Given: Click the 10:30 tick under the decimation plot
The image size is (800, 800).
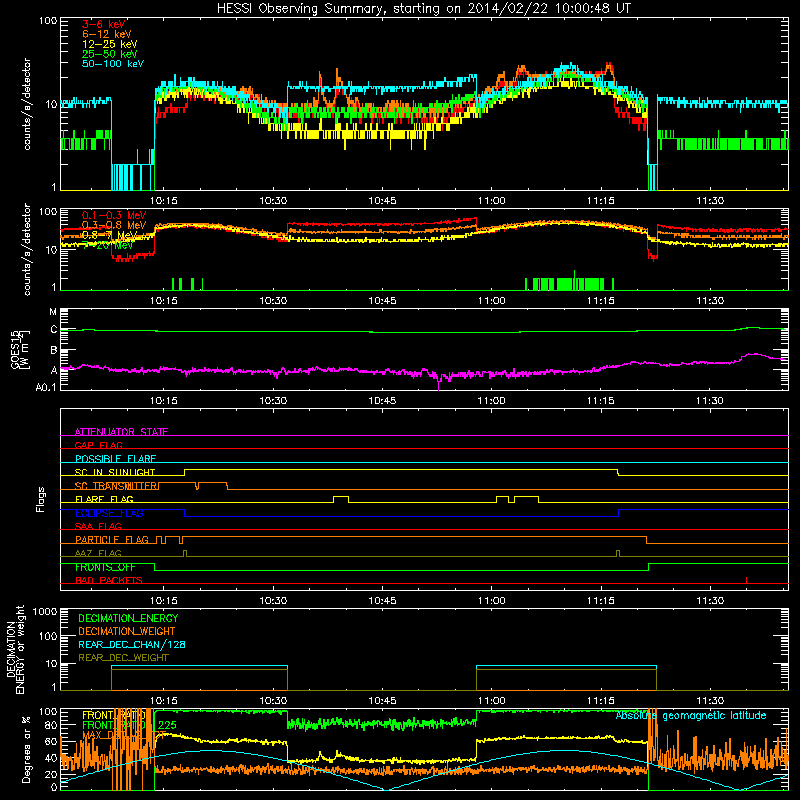Looking at the screenshot, I should [273, 700].
